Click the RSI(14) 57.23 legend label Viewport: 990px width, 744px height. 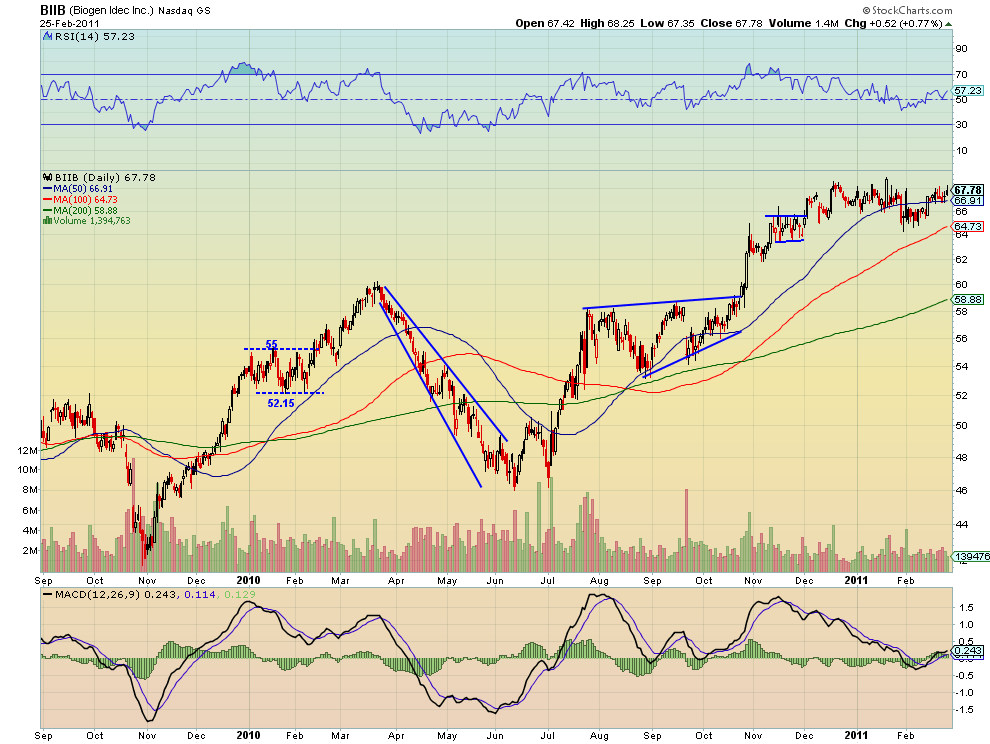[x=95, y=37]
